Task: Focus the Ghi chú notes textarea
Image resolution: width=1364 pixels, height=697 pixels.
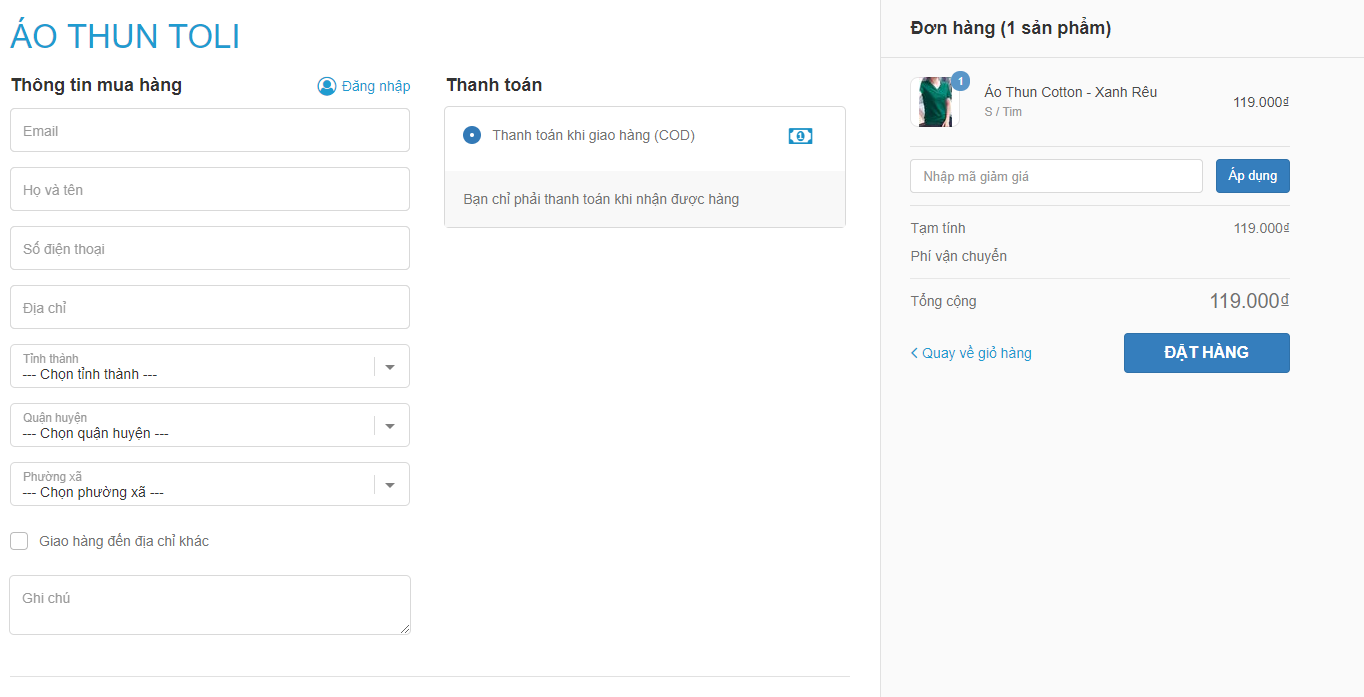Action: [210, 605]
